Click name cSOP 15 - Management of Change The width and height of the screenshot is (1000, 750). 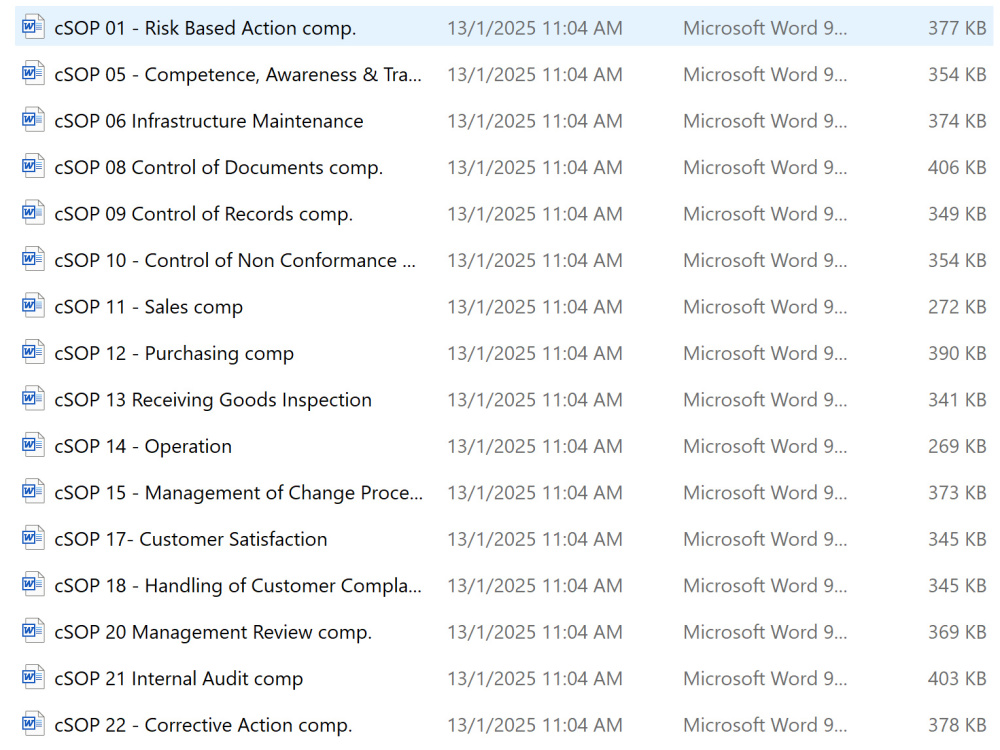(239, 494)
